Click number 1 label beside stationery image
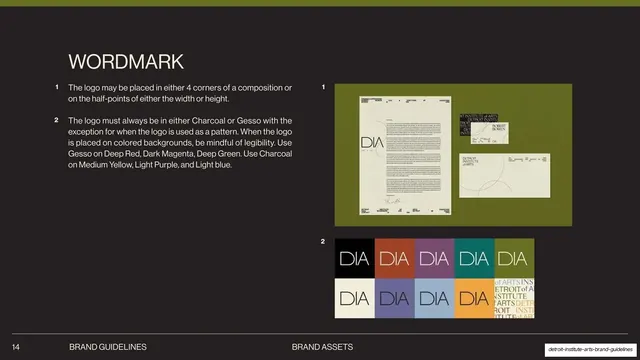Screen dimensions: 640x360 (323, 87)
